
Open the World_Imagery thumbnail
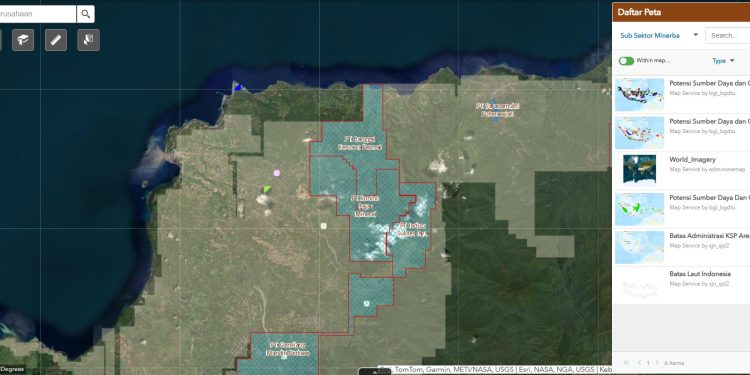(x=640, y=169)
